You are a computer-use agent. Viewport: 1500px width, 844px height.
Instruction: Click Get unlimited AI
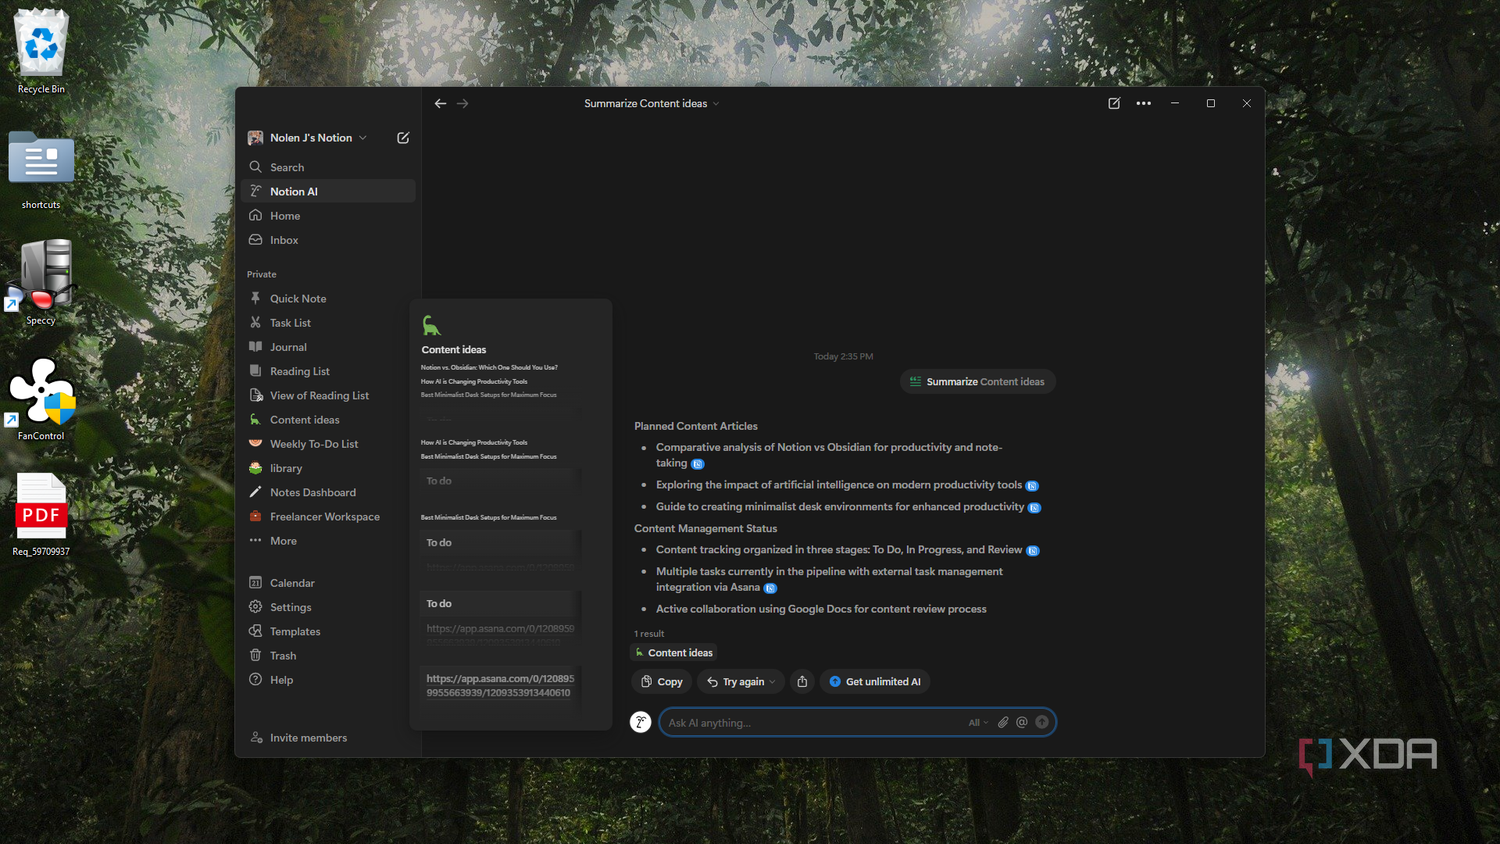coord(875,682)
